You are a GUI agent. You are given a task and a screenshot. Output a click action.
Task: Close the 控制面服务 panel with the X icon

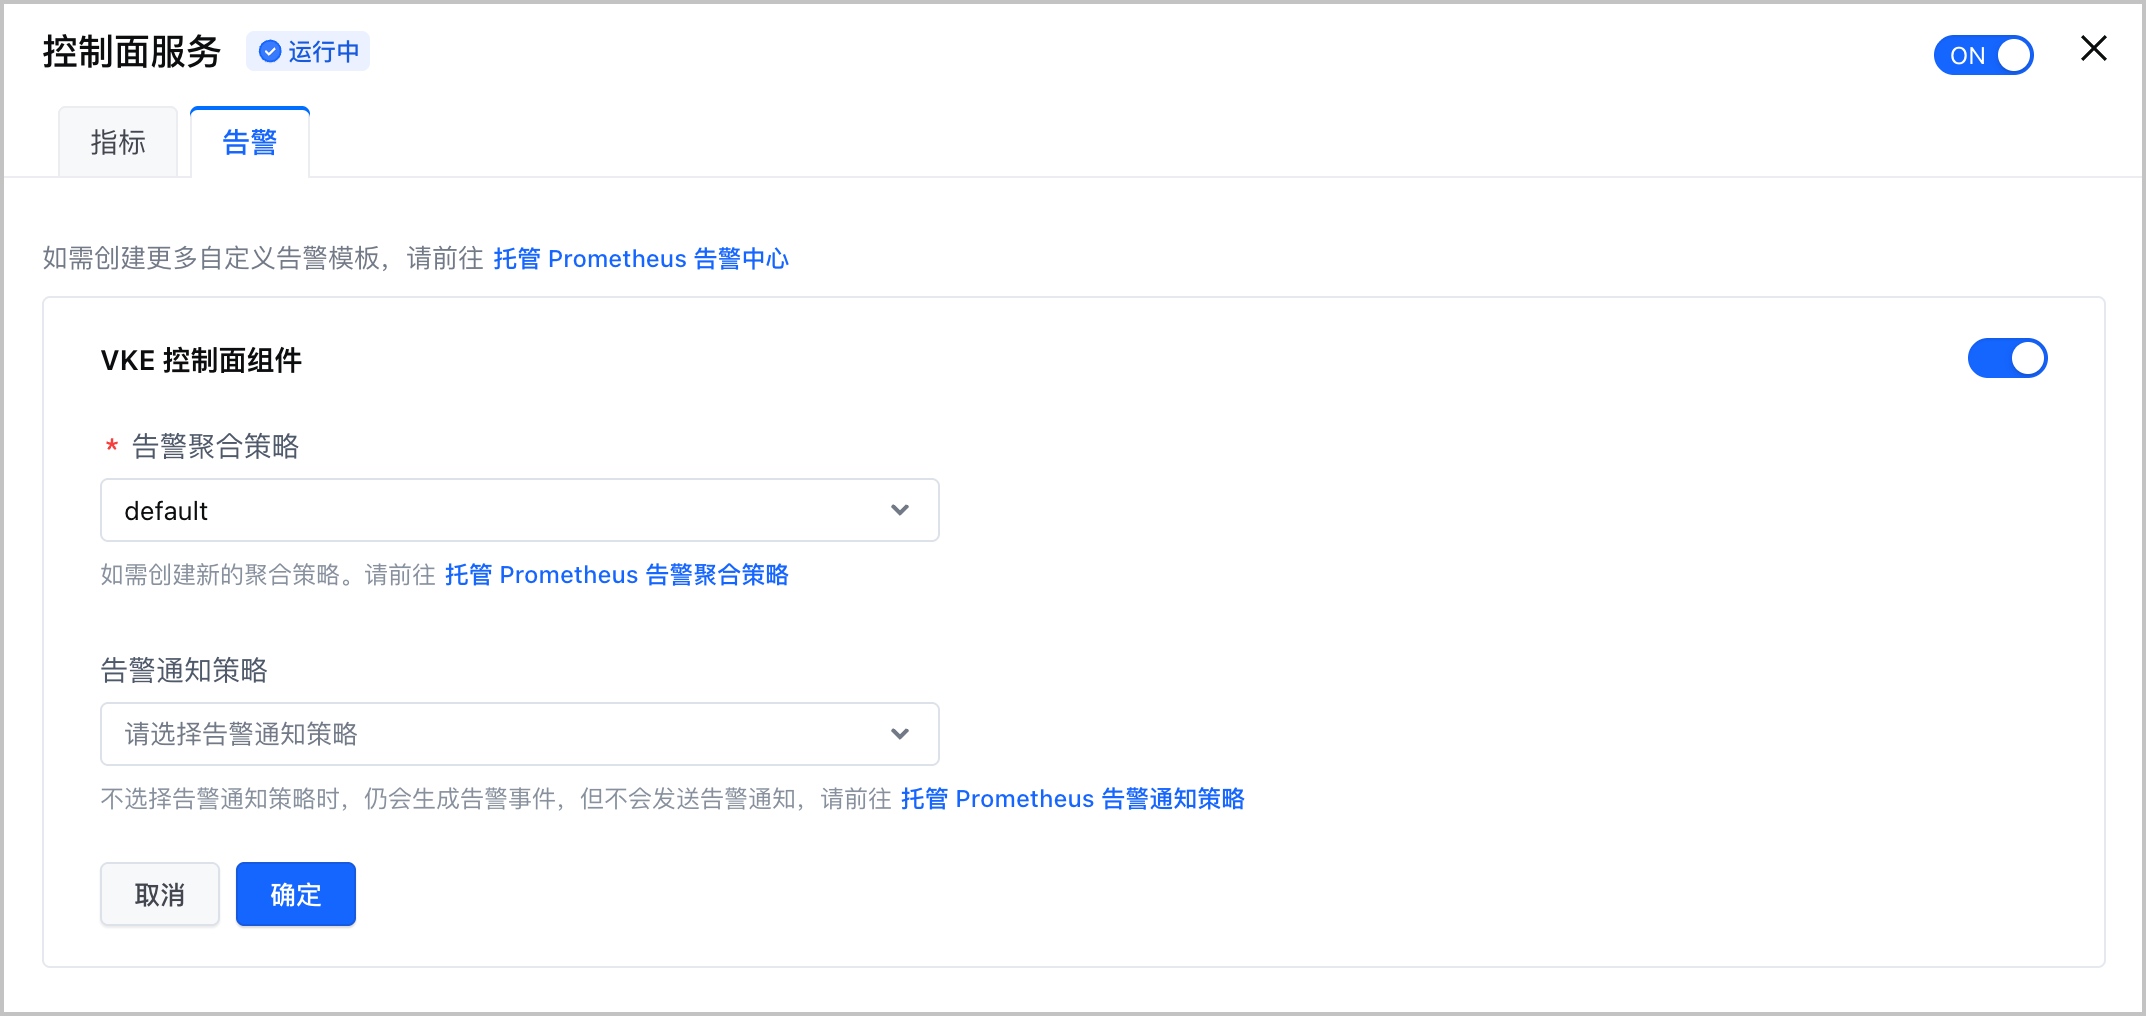(x=2093, y=48)
